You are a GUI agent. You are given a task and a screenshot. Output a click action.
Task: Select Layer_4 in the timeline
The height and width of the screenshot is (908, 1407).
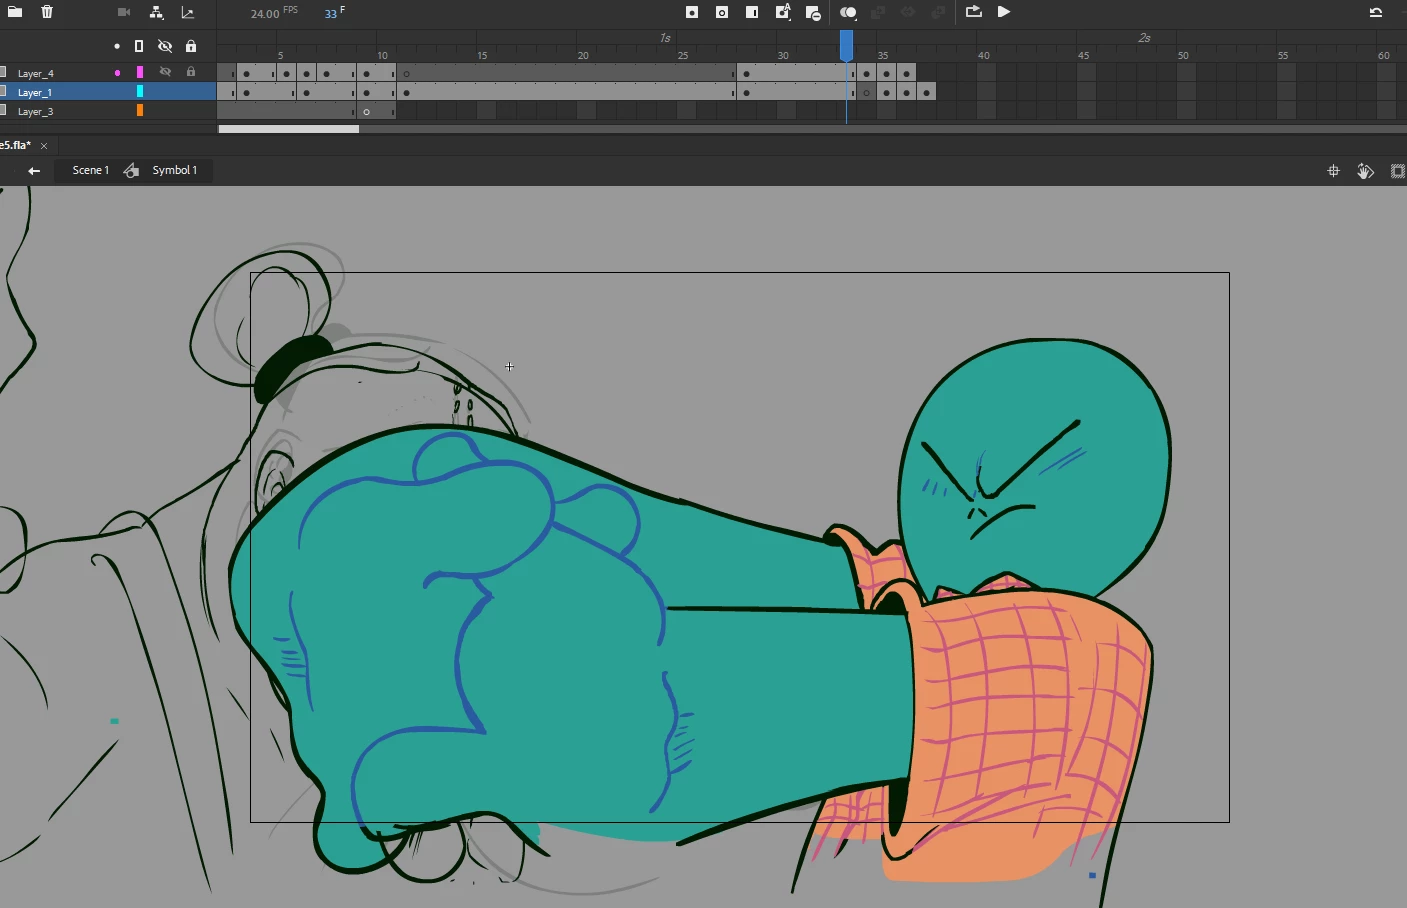pos(36,73)
